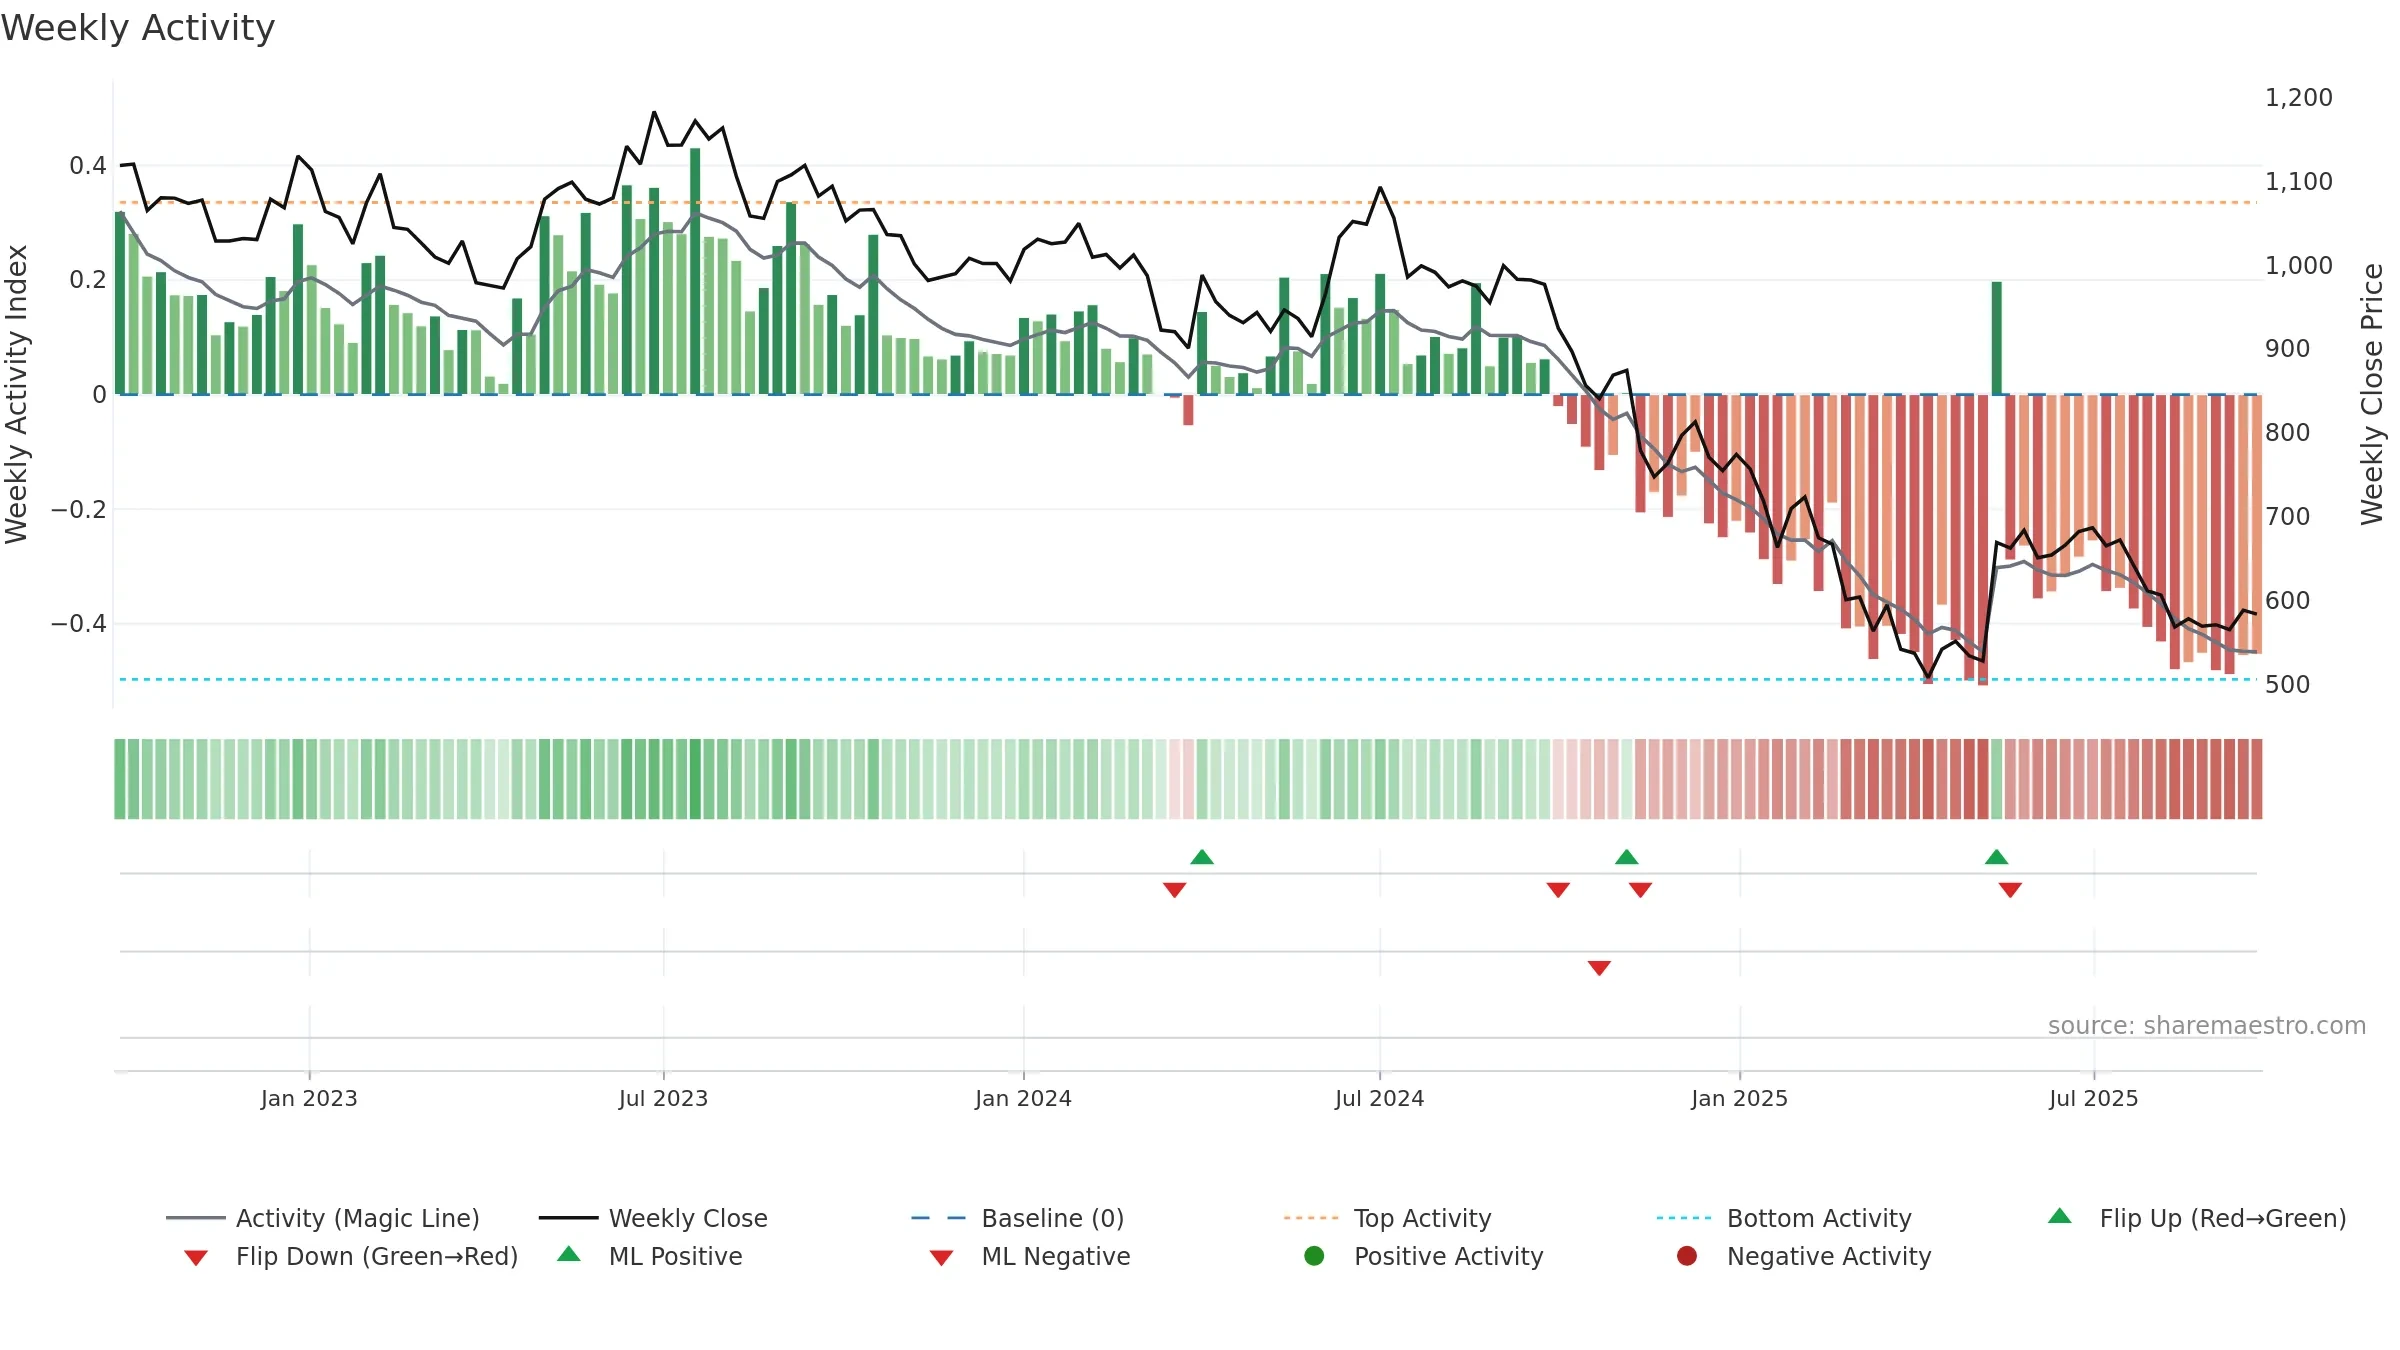
Task: Click the cyan Bottom Activity dotted line swatch
Action: click(x=1684, y=1218)
